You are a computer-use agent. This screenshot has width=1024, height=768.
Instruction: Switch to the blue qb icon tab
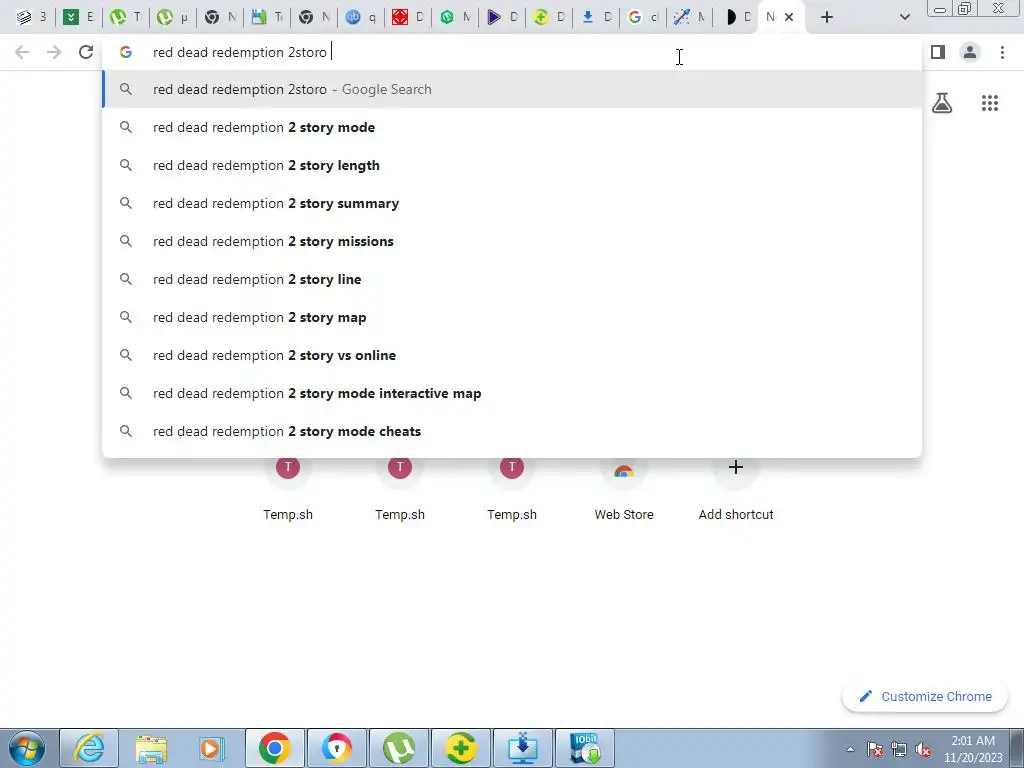[x=360, y=17]
